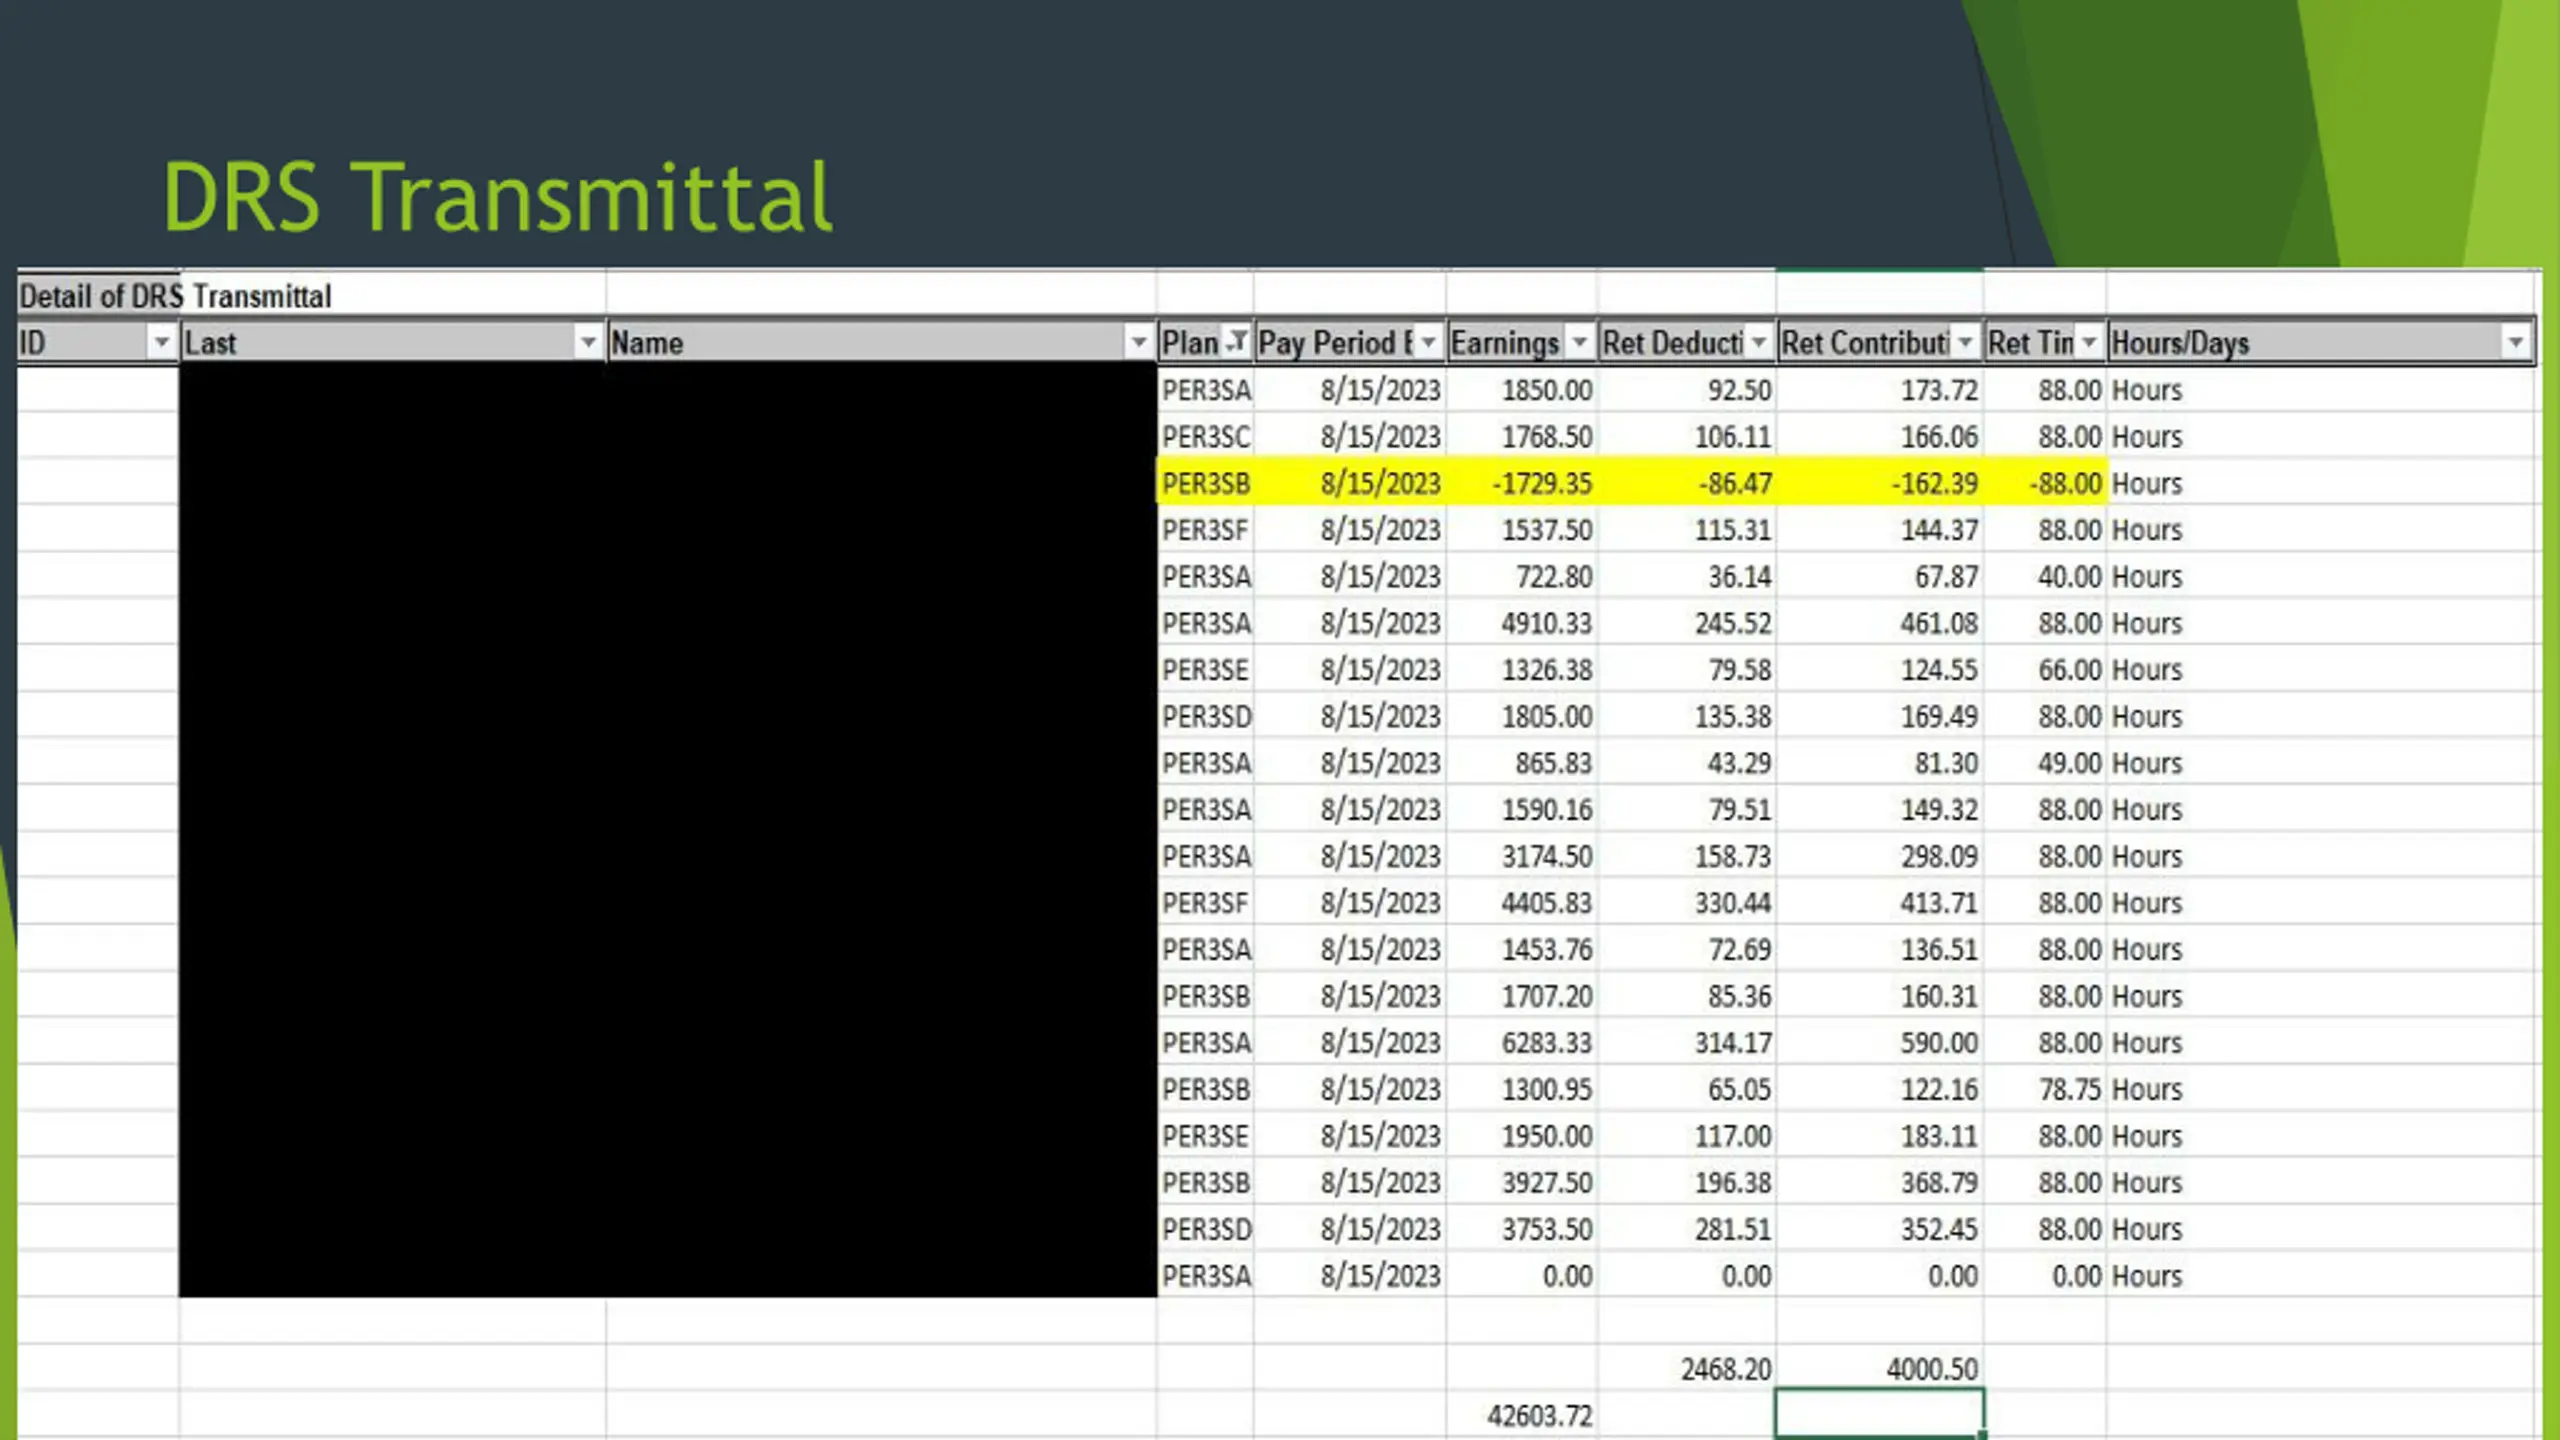2560x1440 pixels.
Task: Open the Hours/Days filter arrow
Action: coord(2517,343)
